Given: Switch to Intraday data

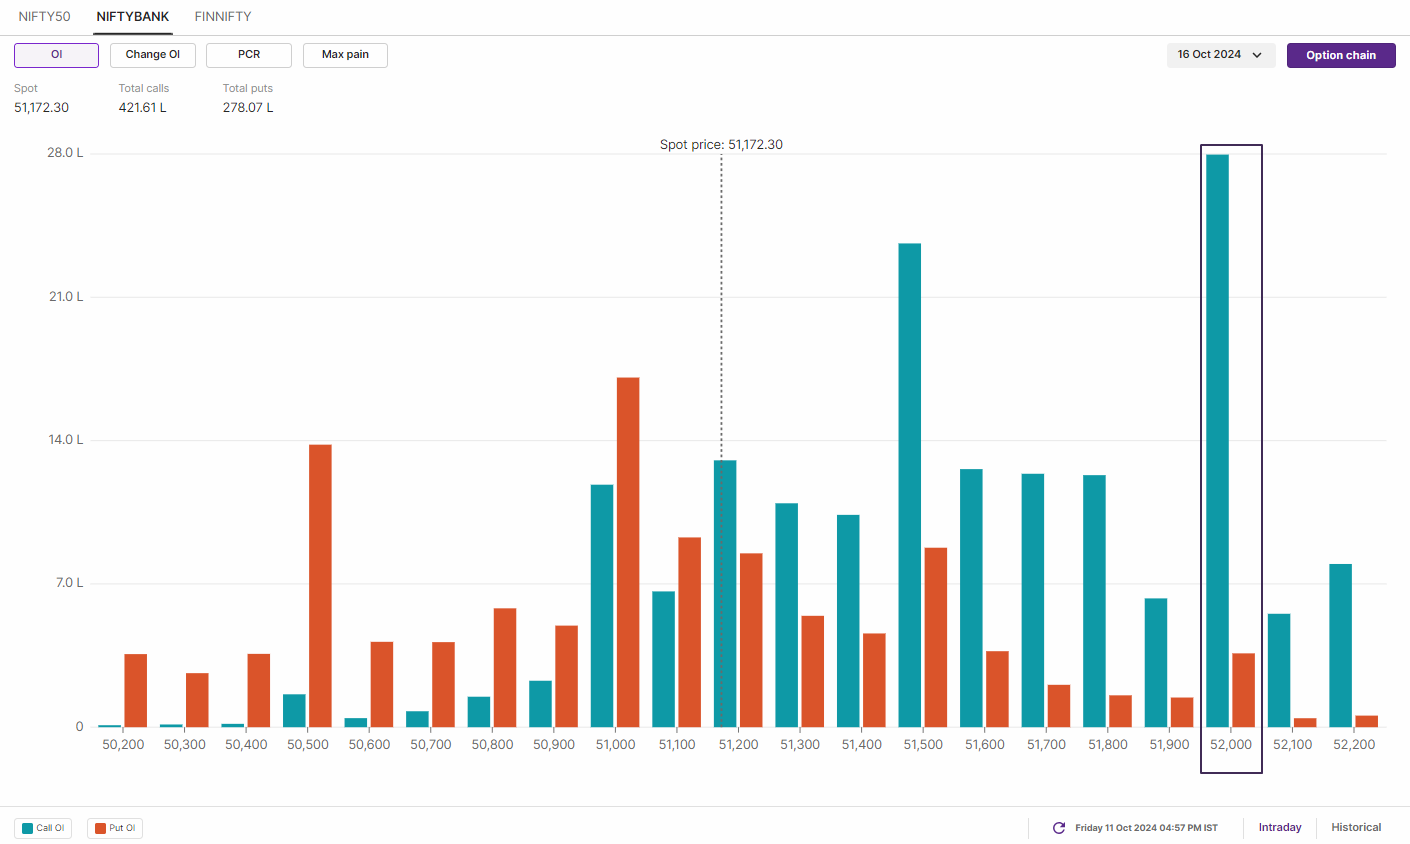Looking at the screenshot, I should [x=1280, y=828].
